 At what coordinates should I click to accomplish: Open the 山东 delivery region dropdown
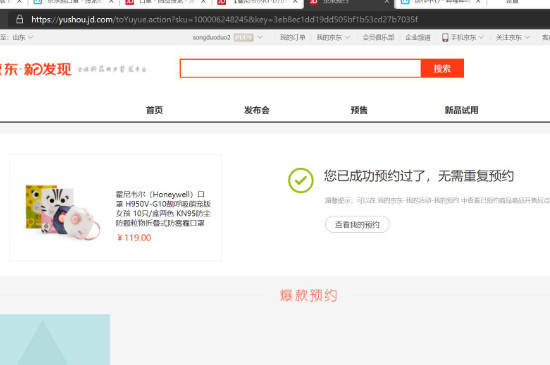tap(22, 37)
